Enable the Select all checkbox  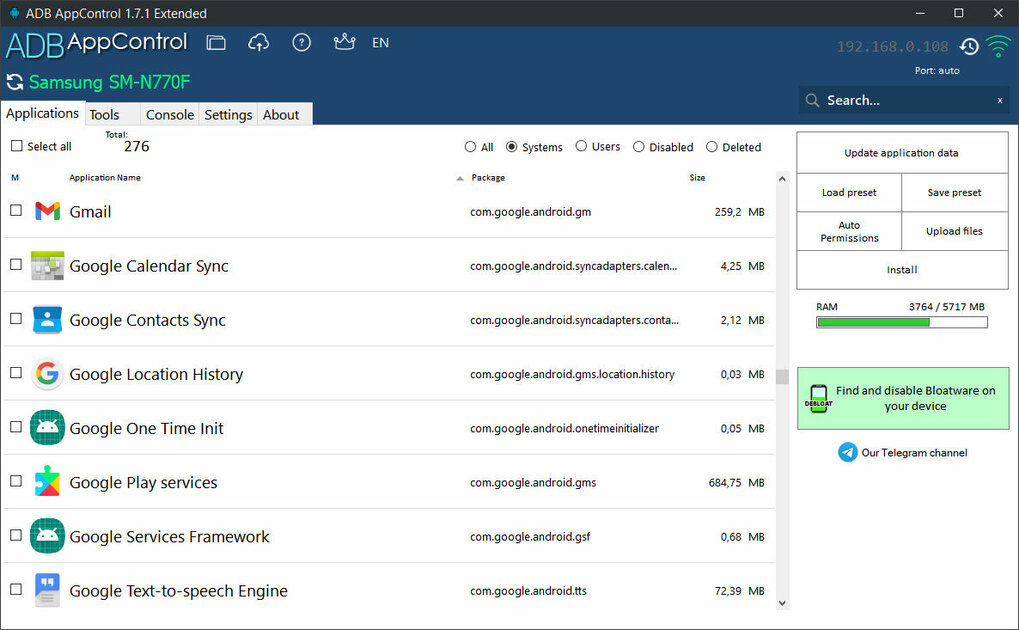[x=17, y=146]
